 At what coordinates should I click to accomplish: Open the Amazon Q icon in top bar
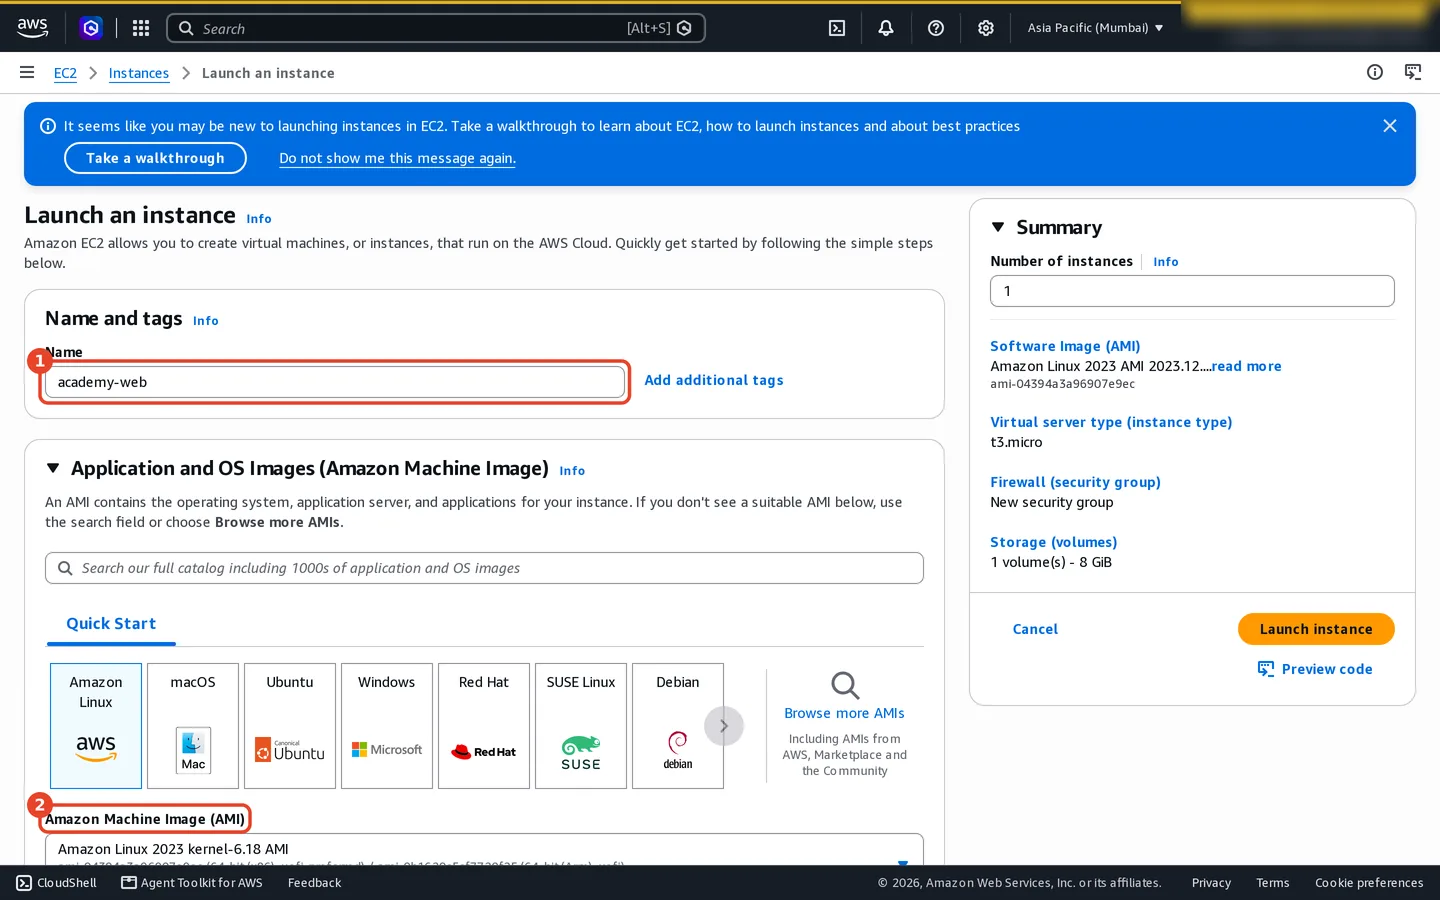coord(91,28)
